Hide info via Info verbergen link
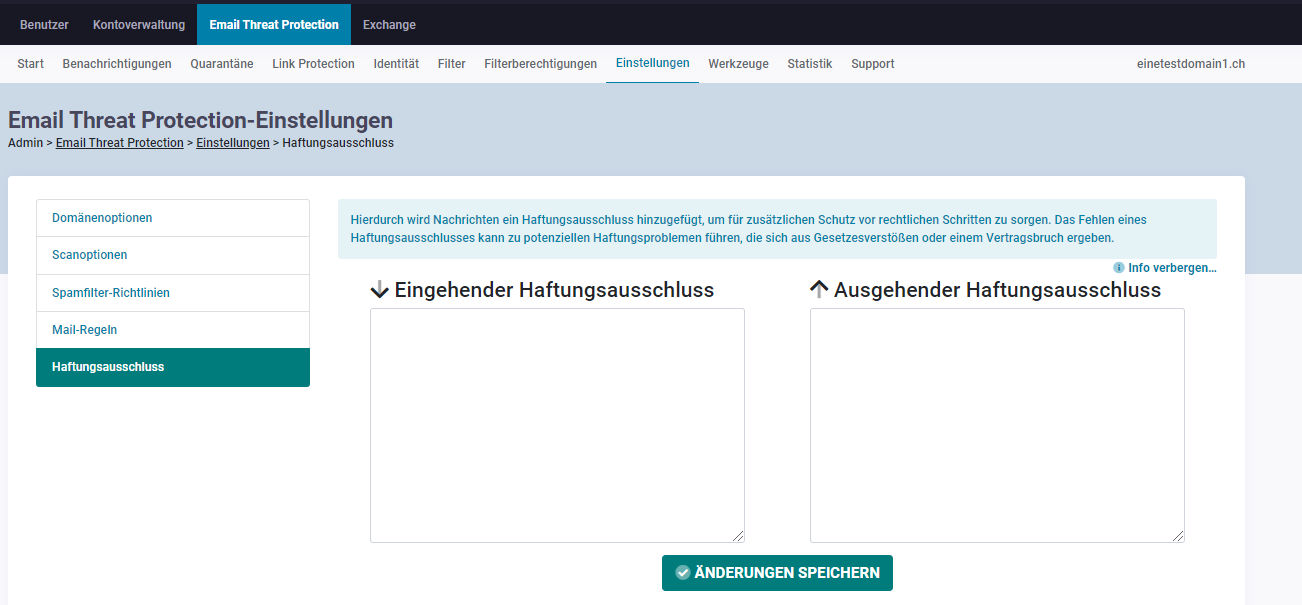Image resolution: width=1302 pixels, height=605 pixels. 1171,268
